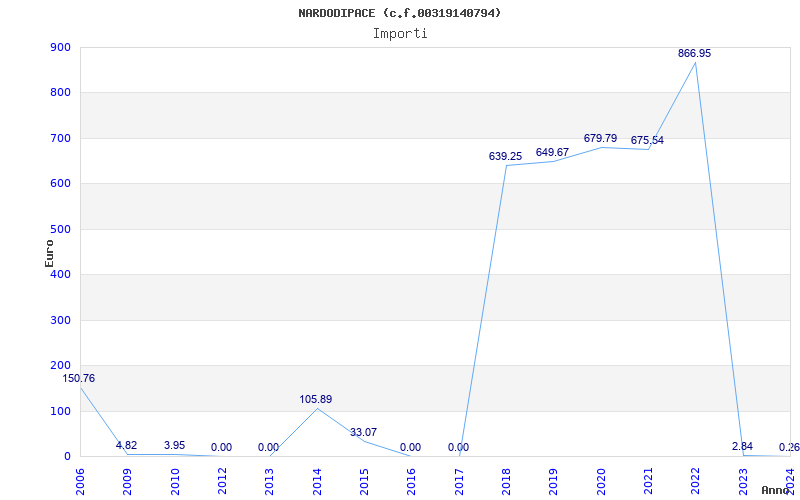Select the 639.25 value label for 2018
800x500 pixels.
tap(505, 156)
